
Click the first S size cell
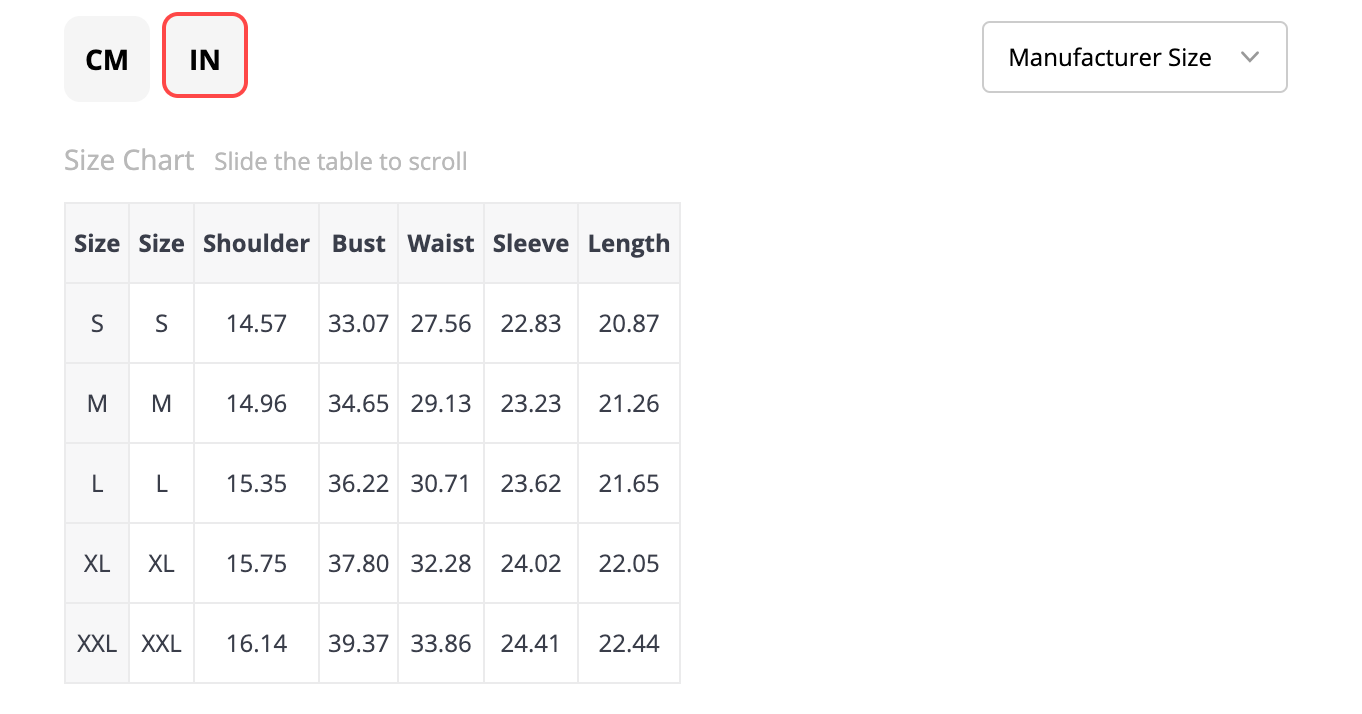point(97,323)
